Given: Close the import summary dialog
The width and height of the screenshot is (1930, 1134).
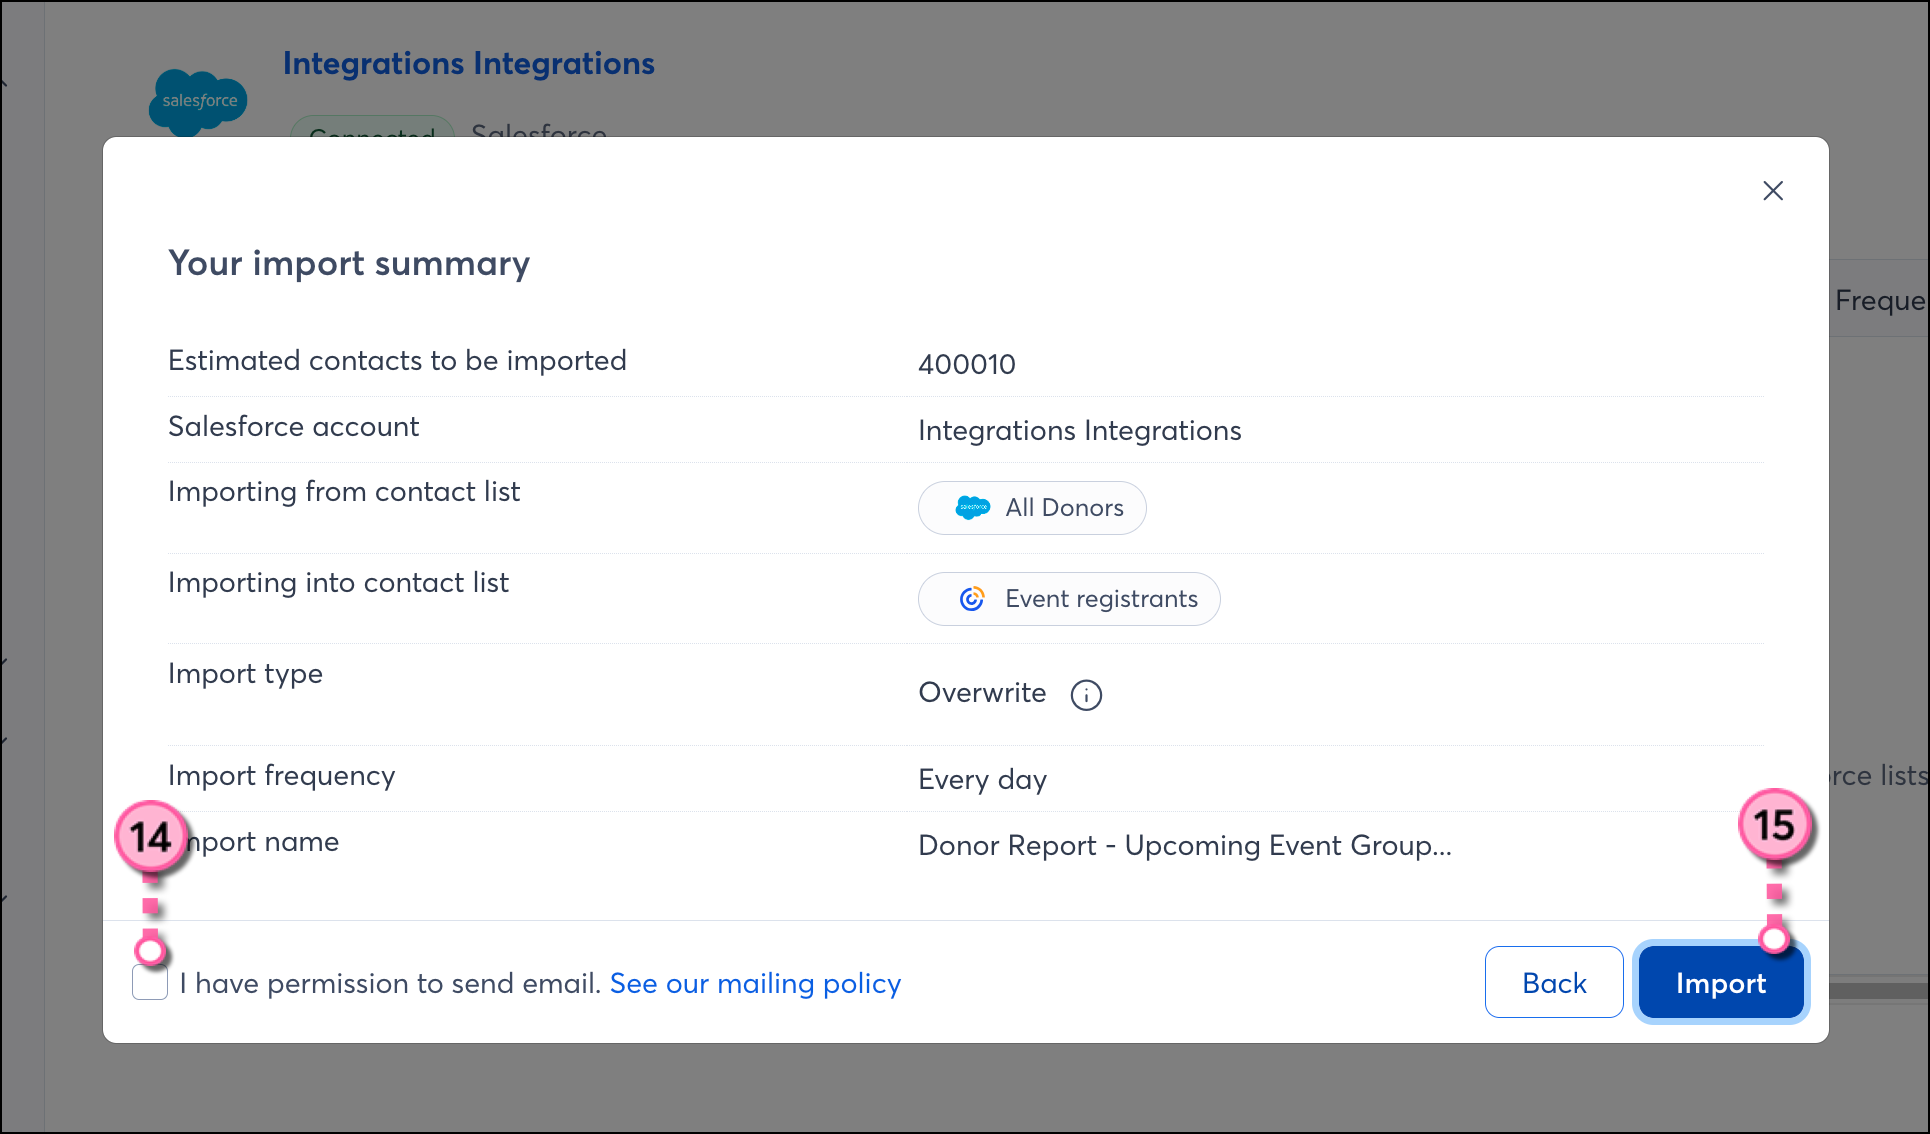Looking at the screenshot, I should coord(1772,190).
